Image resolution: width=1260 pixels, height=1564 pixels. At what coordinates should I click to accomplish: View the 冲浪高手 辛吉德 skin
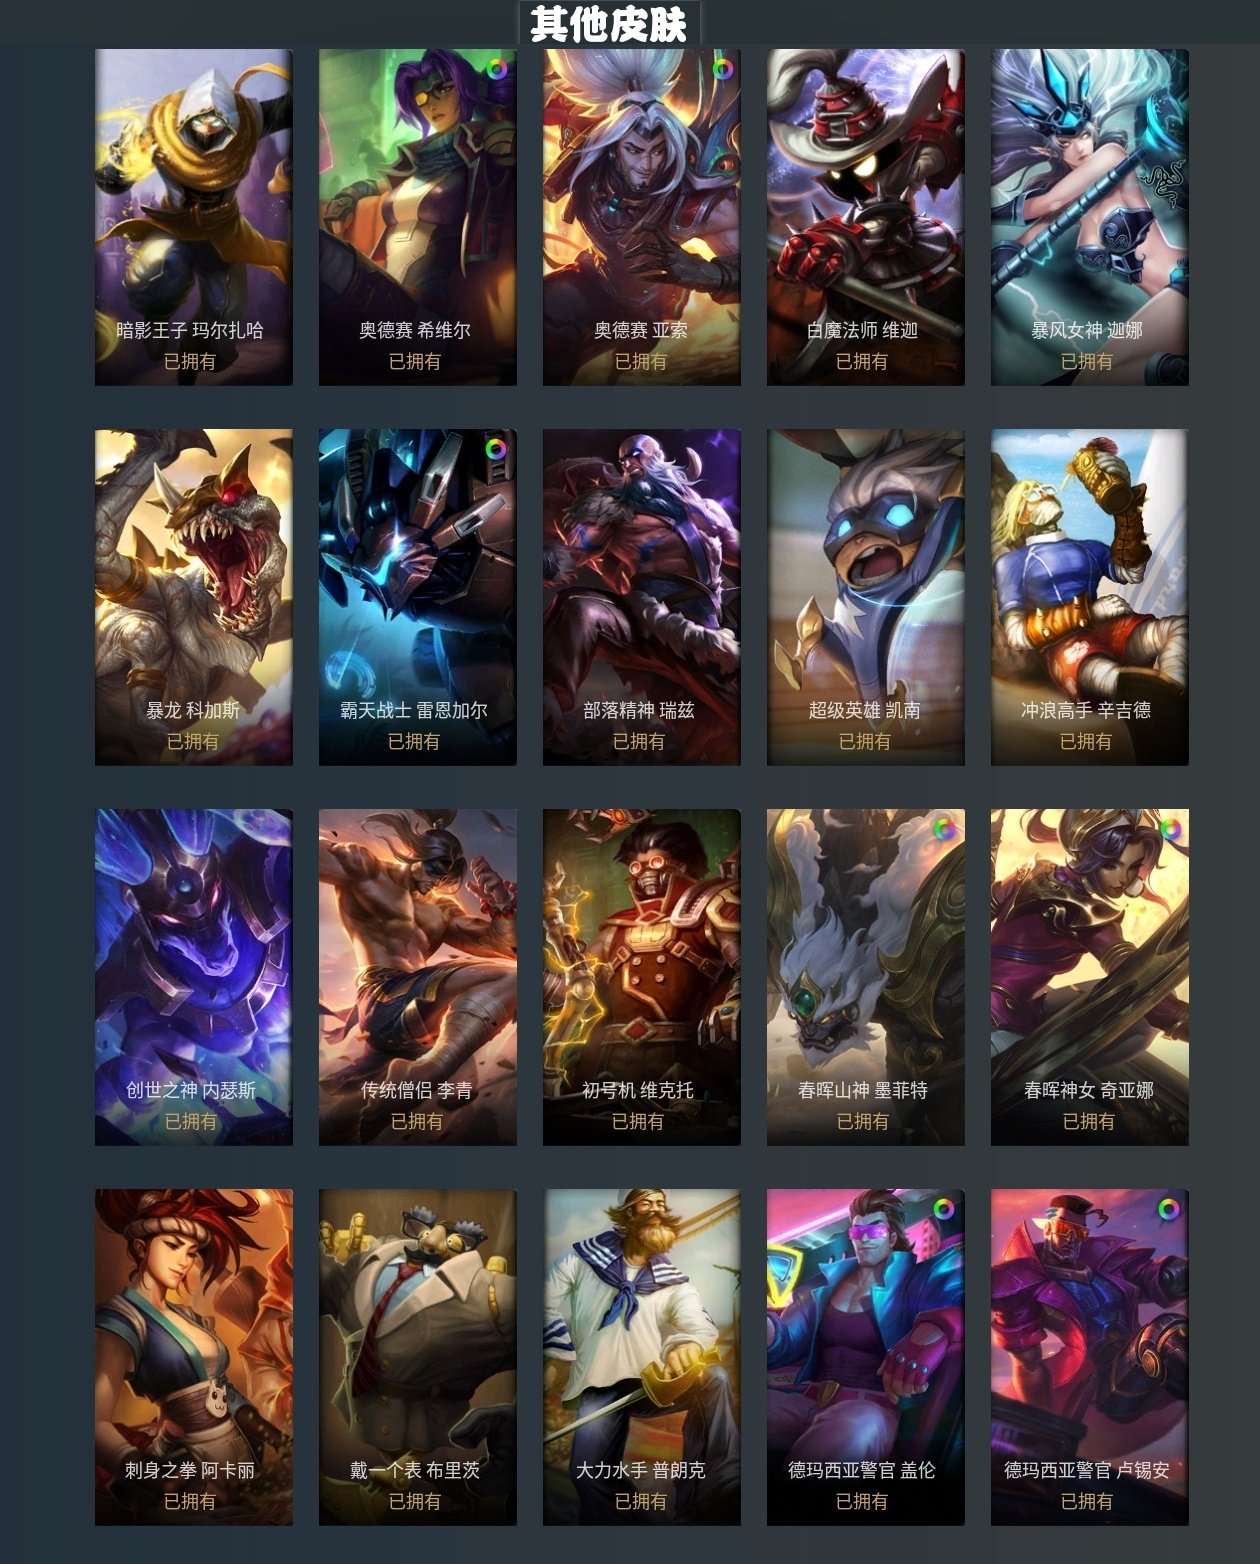click(x=1090, y=597)
